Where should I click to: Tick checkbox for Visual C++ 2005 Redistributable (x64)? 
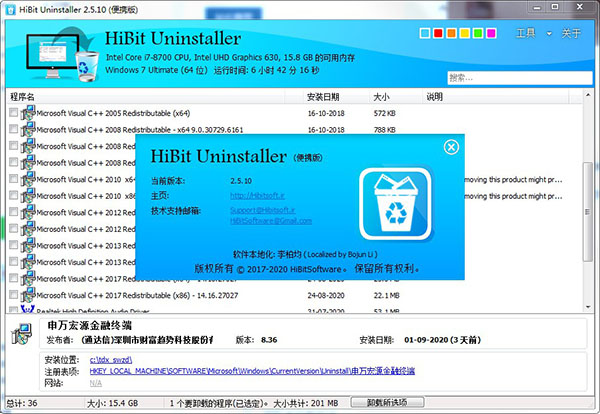pyautogui.click(x=13, y=112)
